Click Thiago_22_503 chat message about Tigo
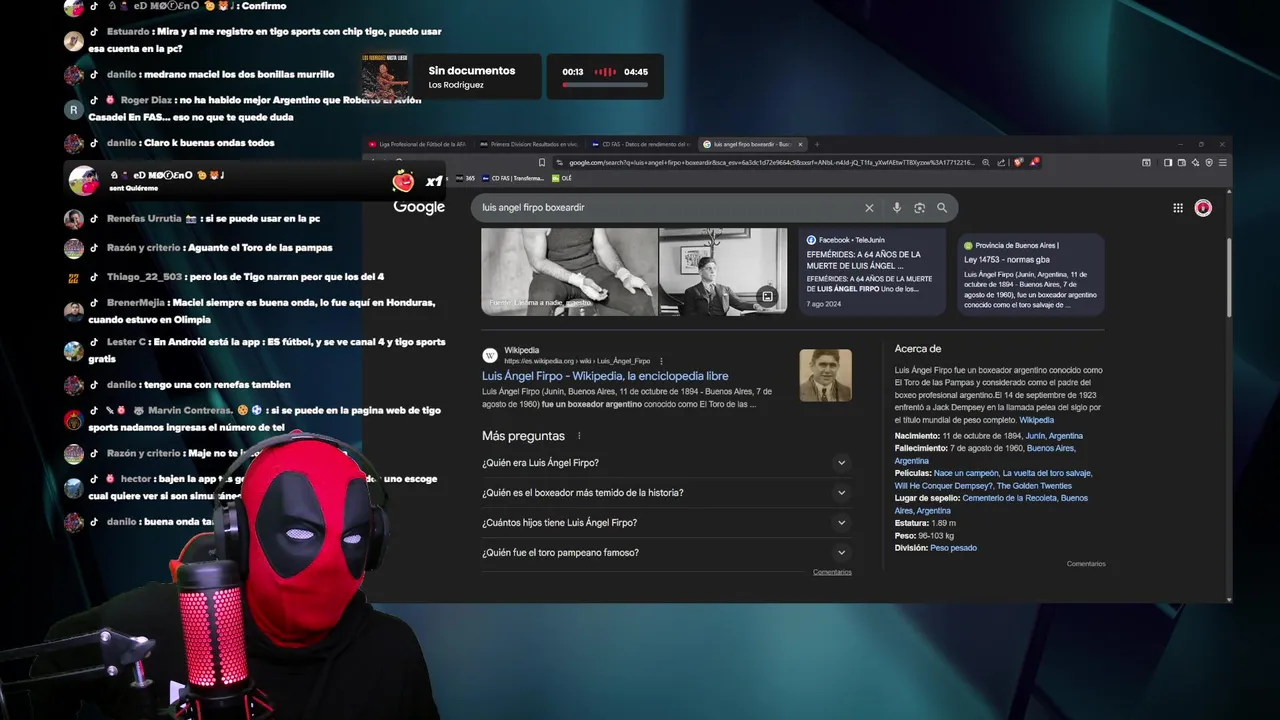1280x720 pixels. tap(245, 277)
